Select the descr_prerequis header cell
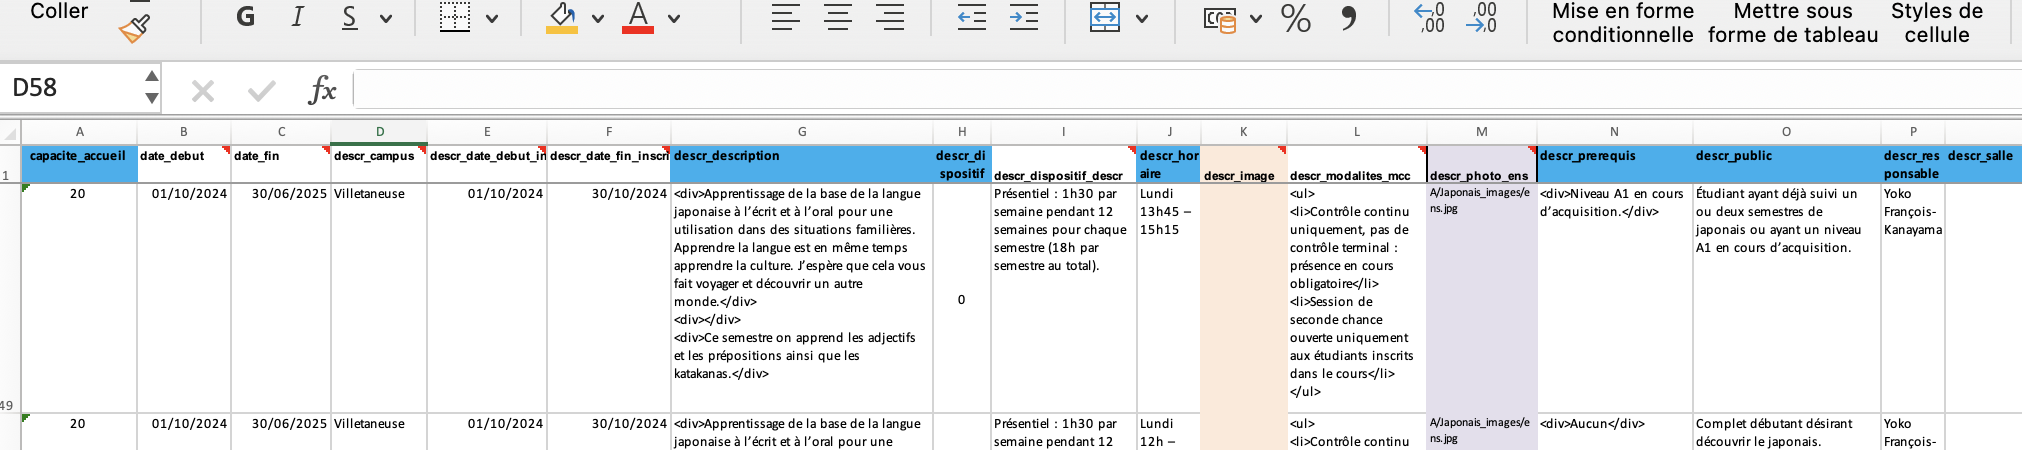Viewport: 2022px width, 450px height. click(x=1615, y=164)
